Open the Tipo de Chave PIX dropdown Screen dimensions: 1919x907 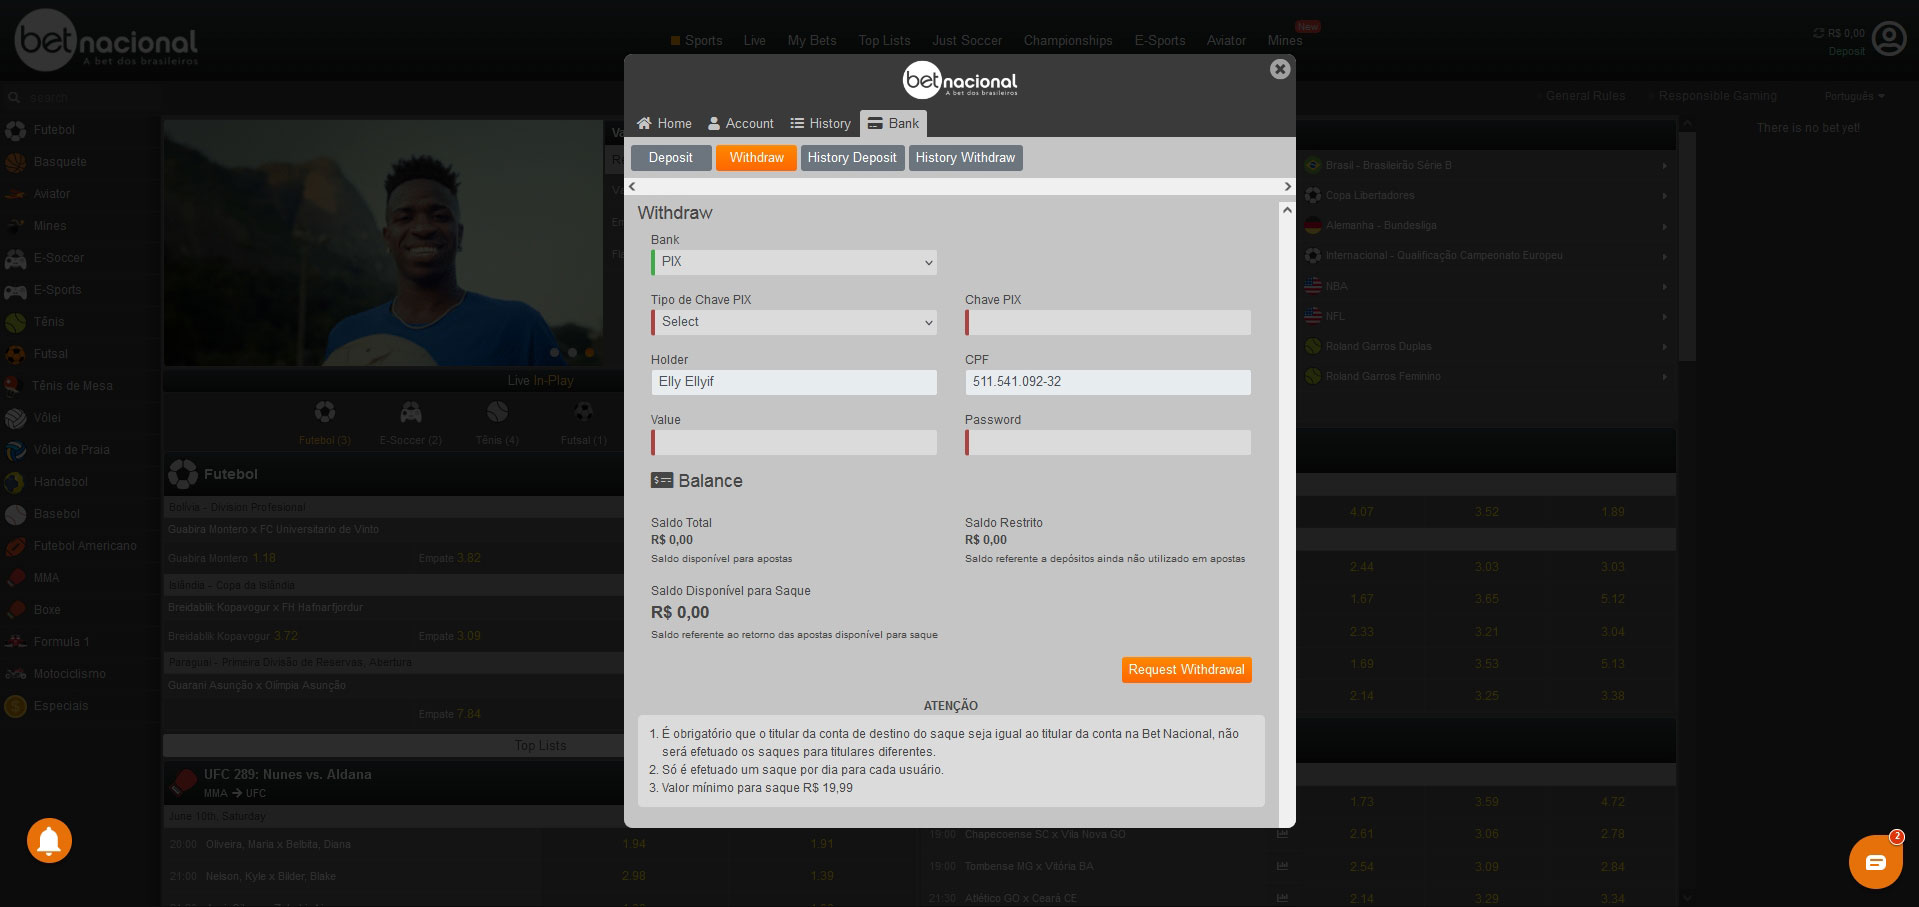tap(794, 322)
